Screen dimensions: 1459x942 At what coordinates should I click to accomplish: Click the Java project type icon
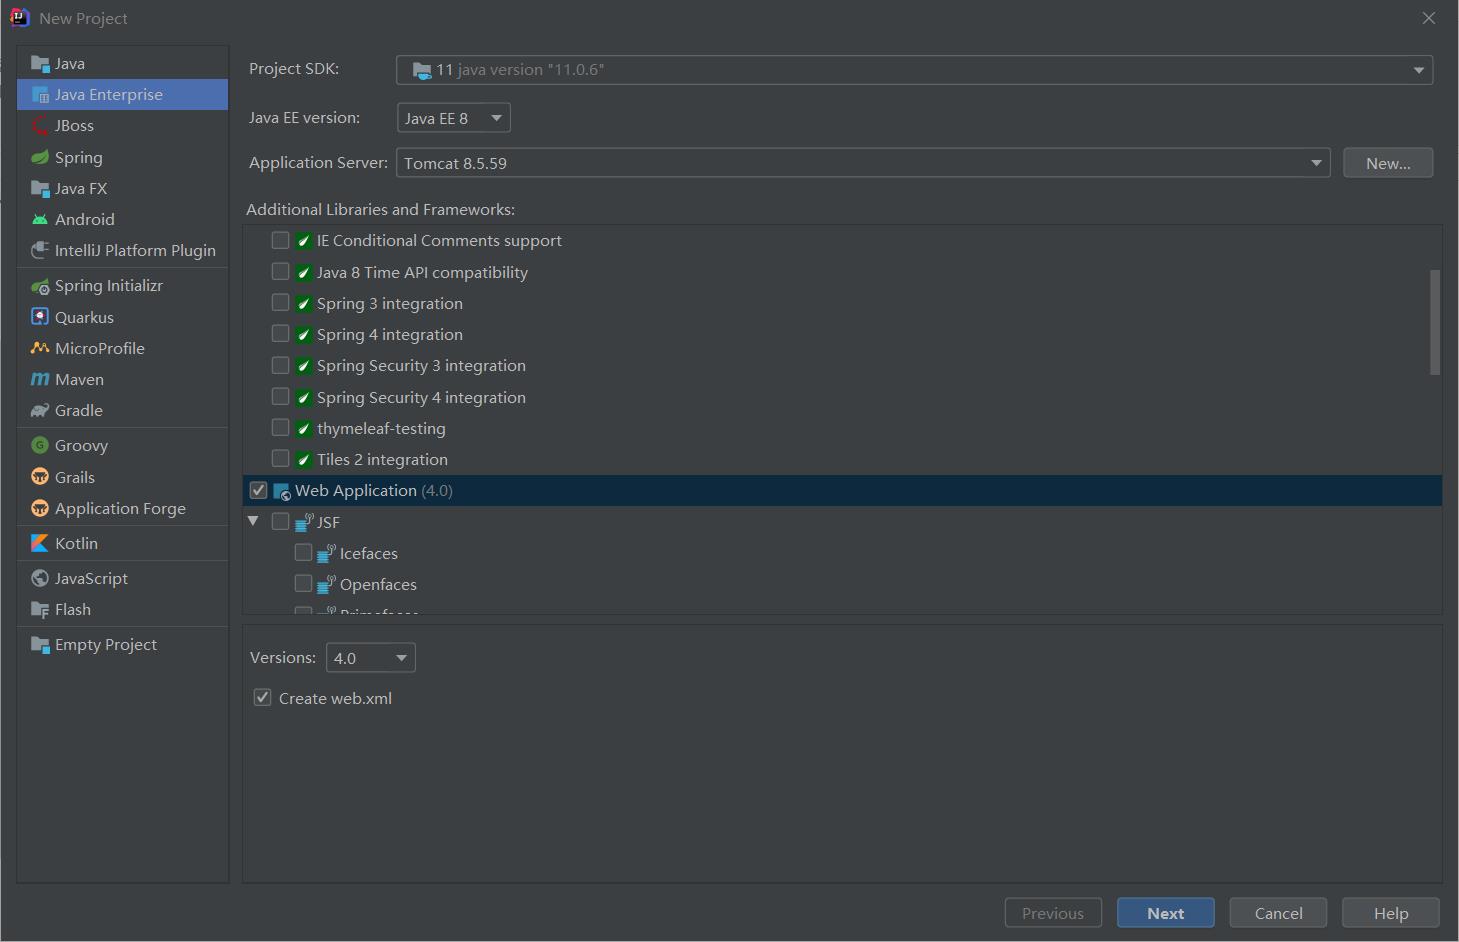point(40,64)
